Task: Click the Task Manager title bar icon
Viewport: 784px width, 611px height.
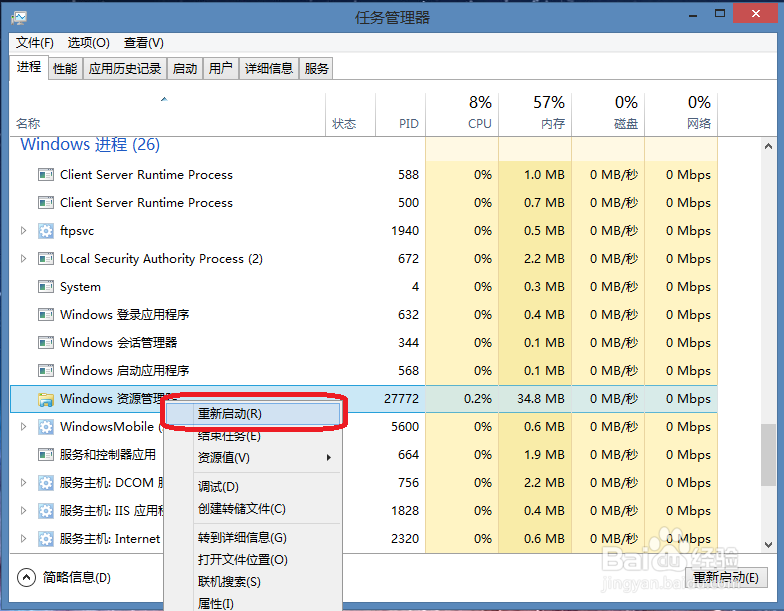Action: 18,18
